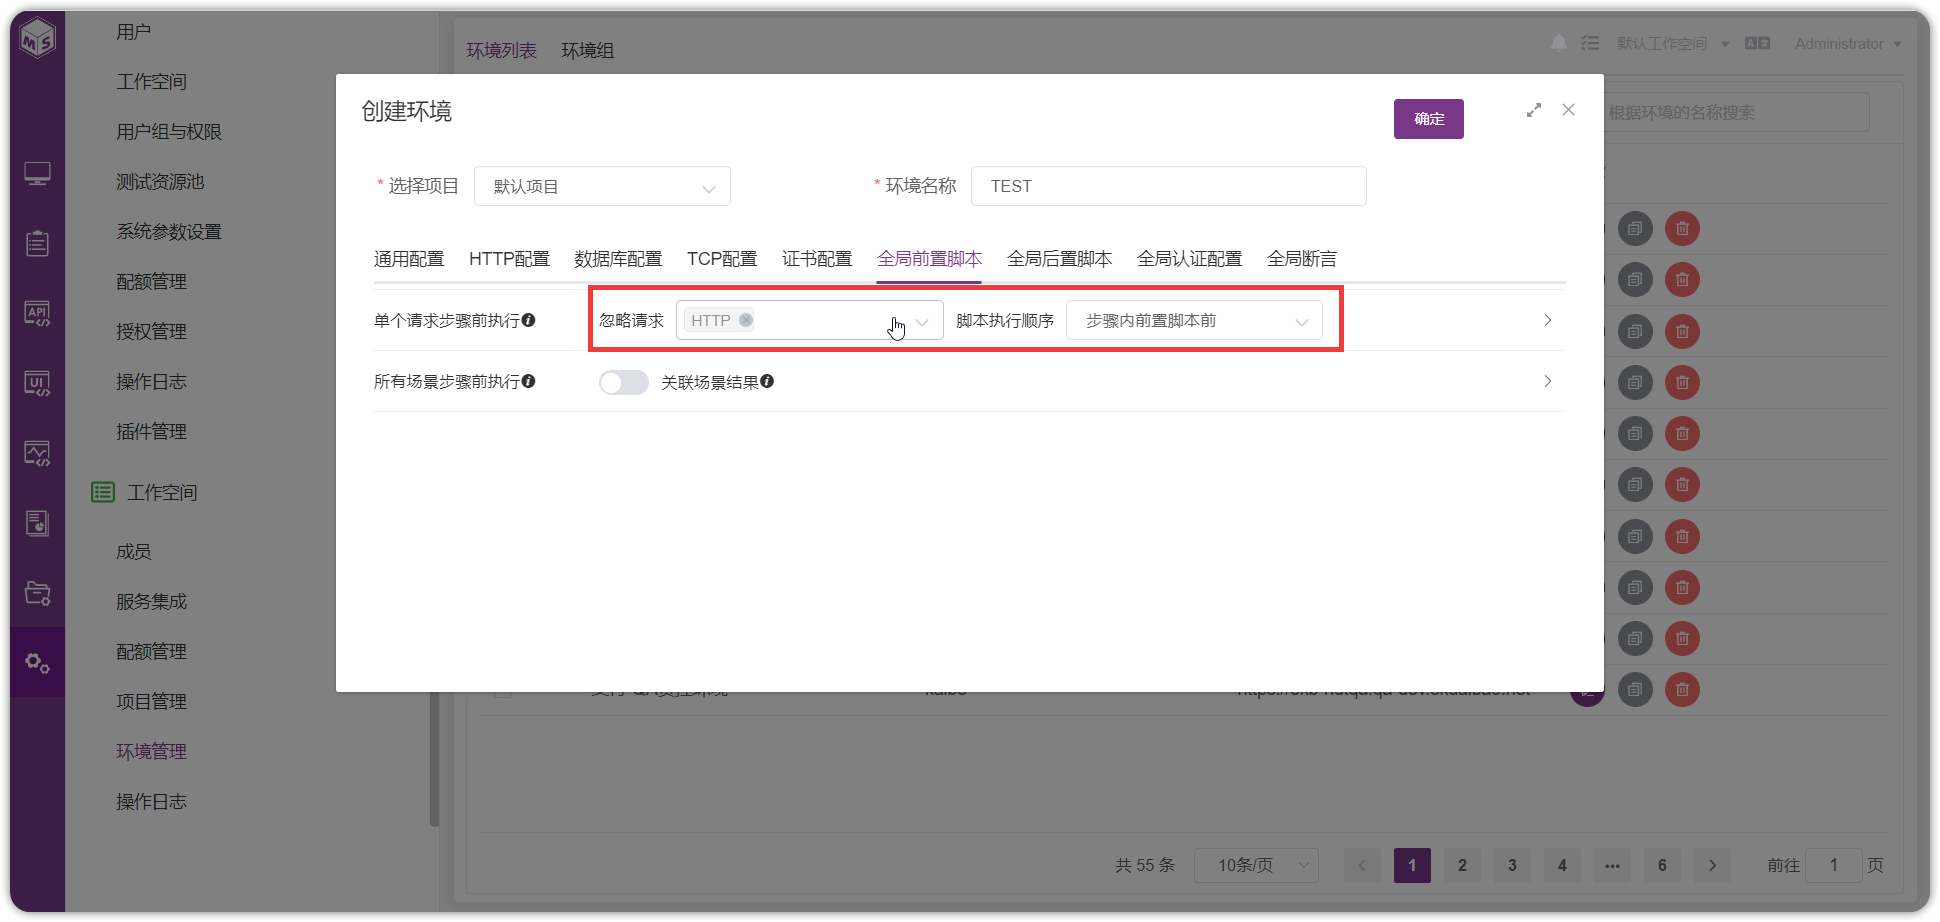
Task: Click the MeterSphere logo icon
Action: click(x=38, y=38)
